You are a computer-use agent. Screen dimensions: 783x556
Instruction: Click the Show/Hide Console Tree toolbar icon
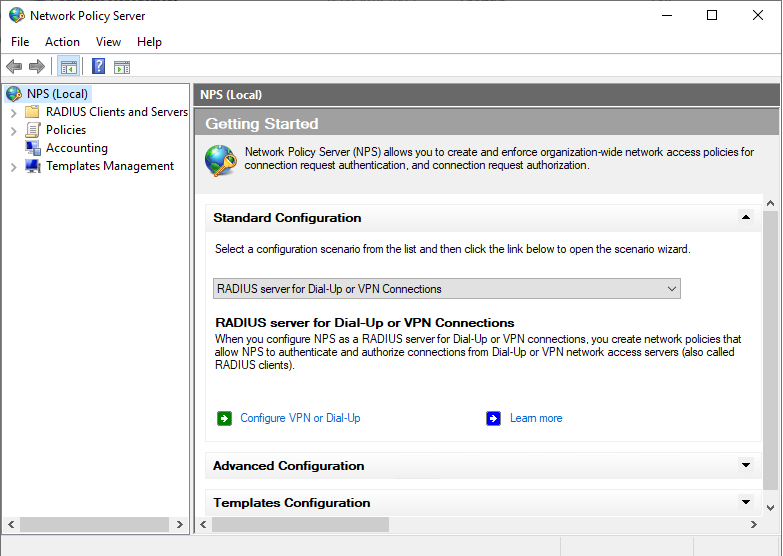(x=69, y=67)
